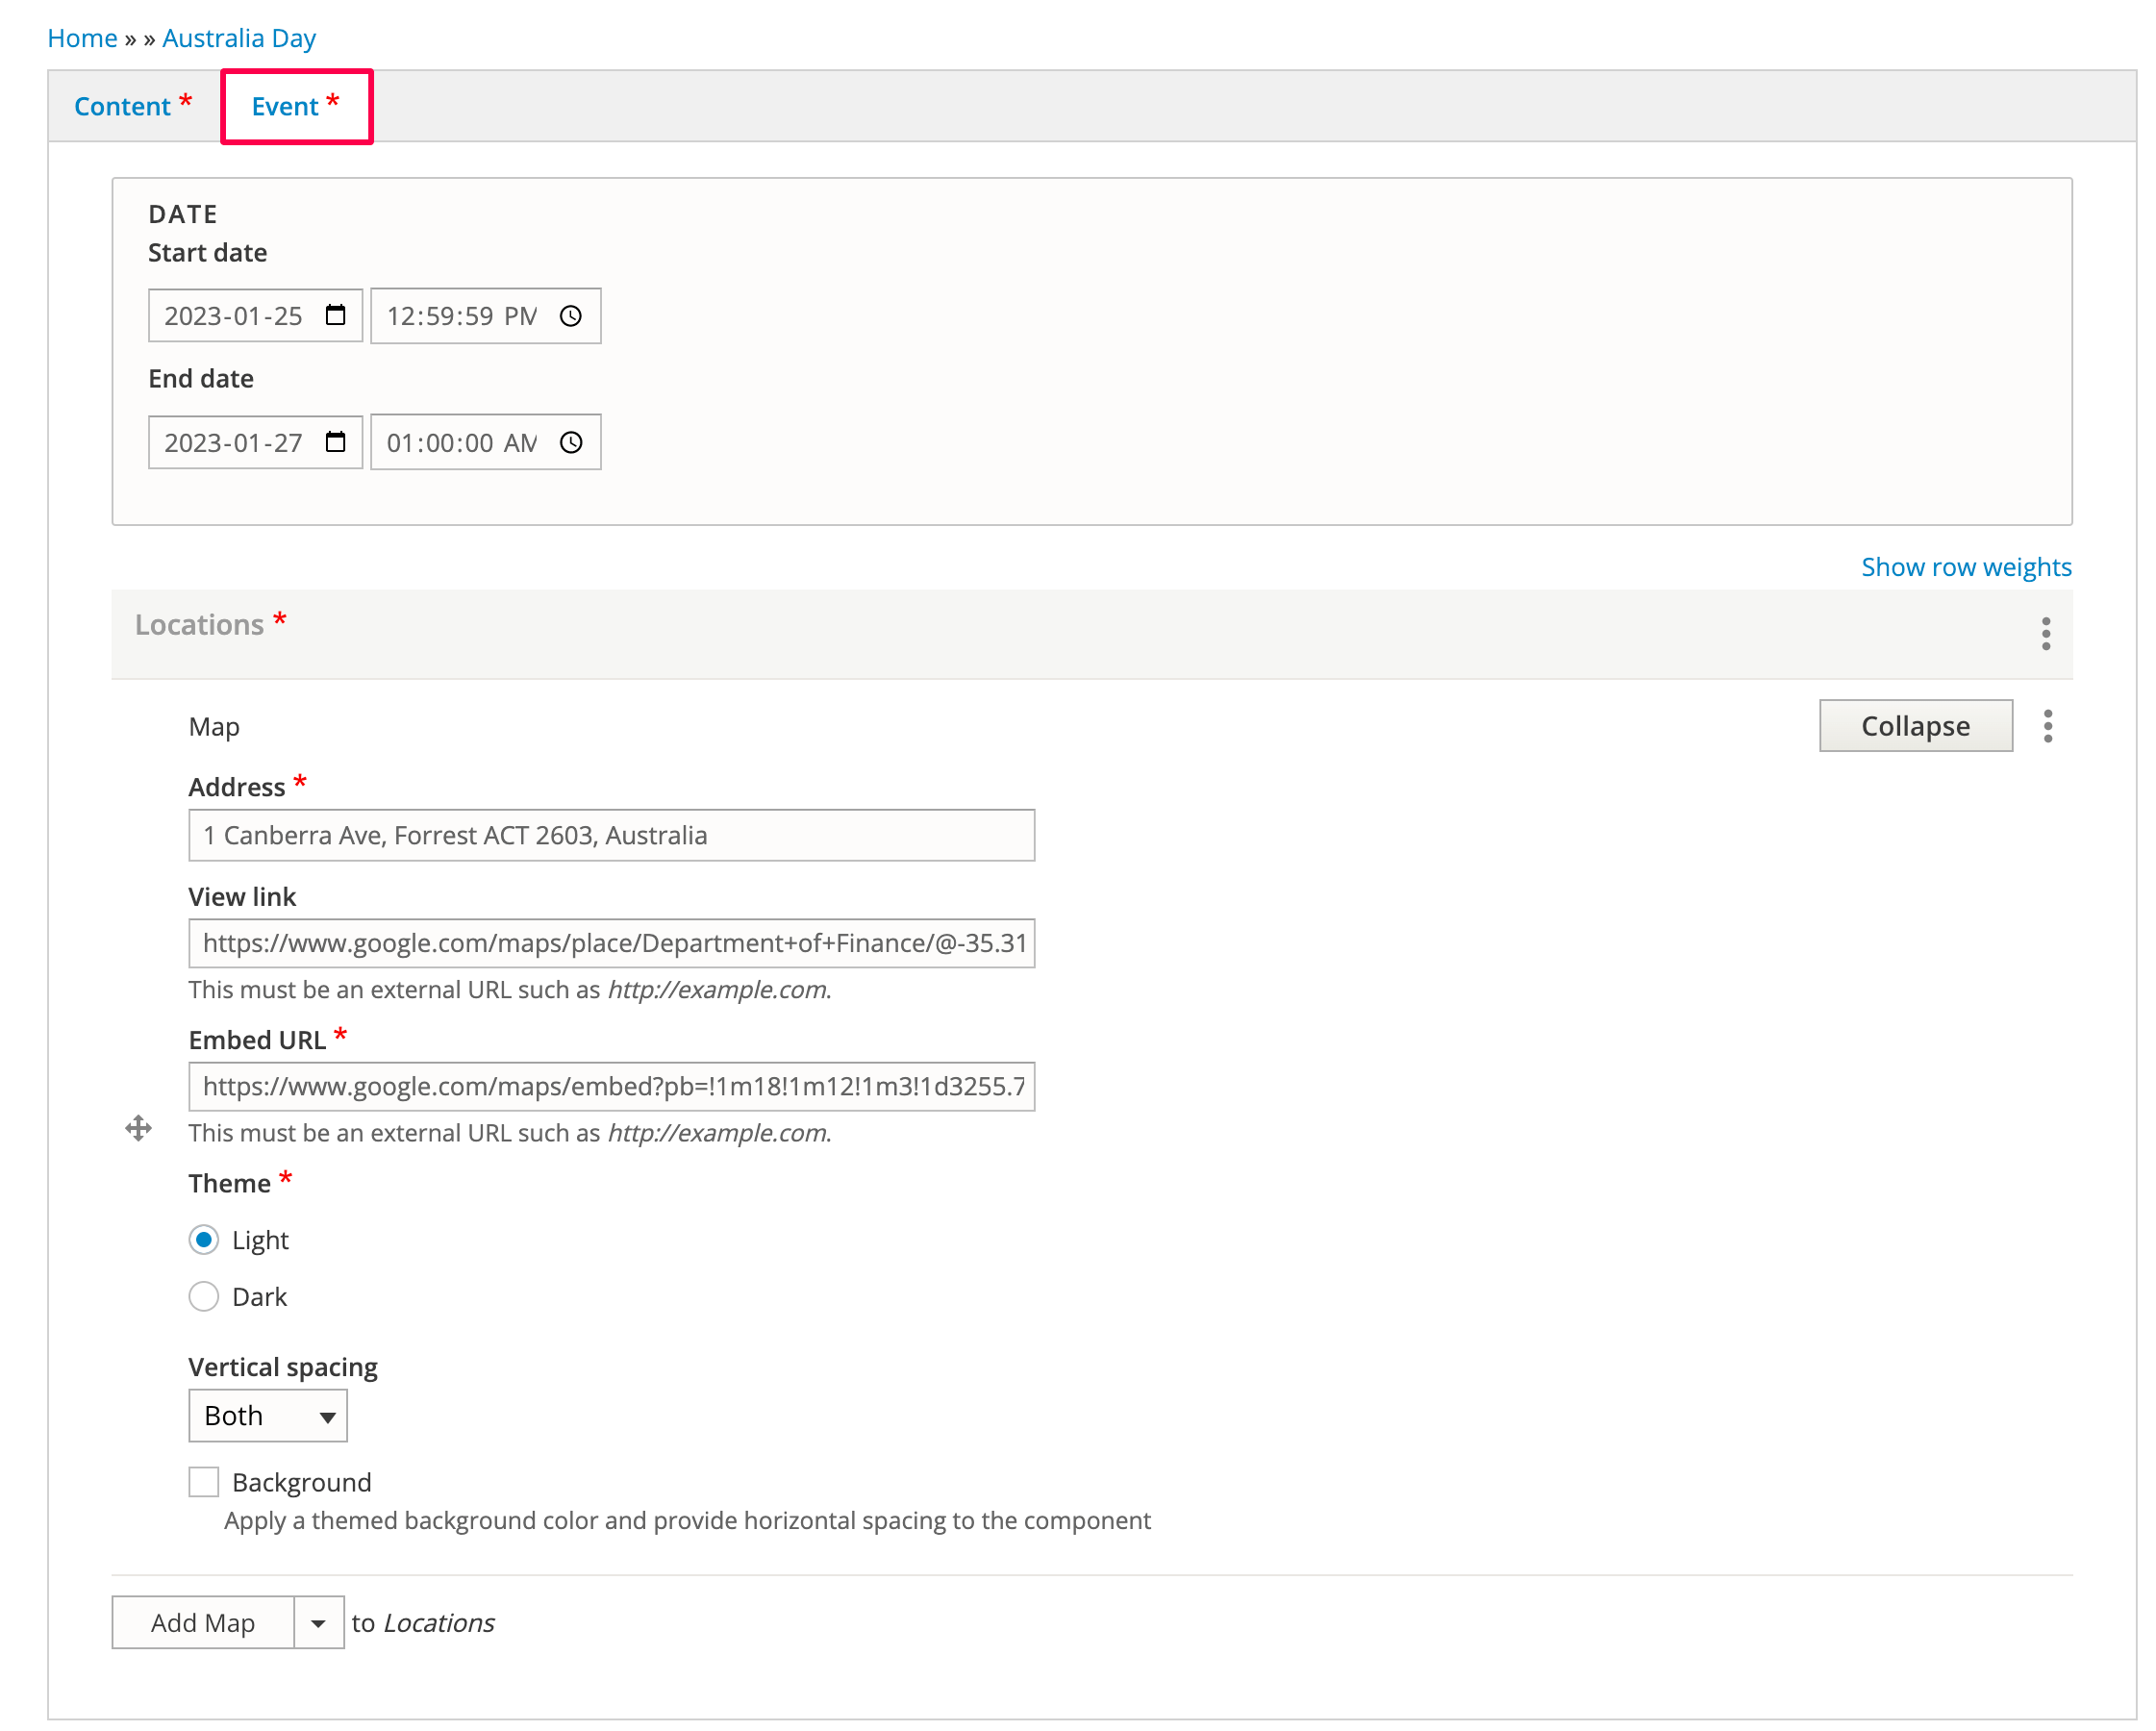Switch to the Content tab
The width and height of the screenshot is (2156, 1731).
(123, 106)
